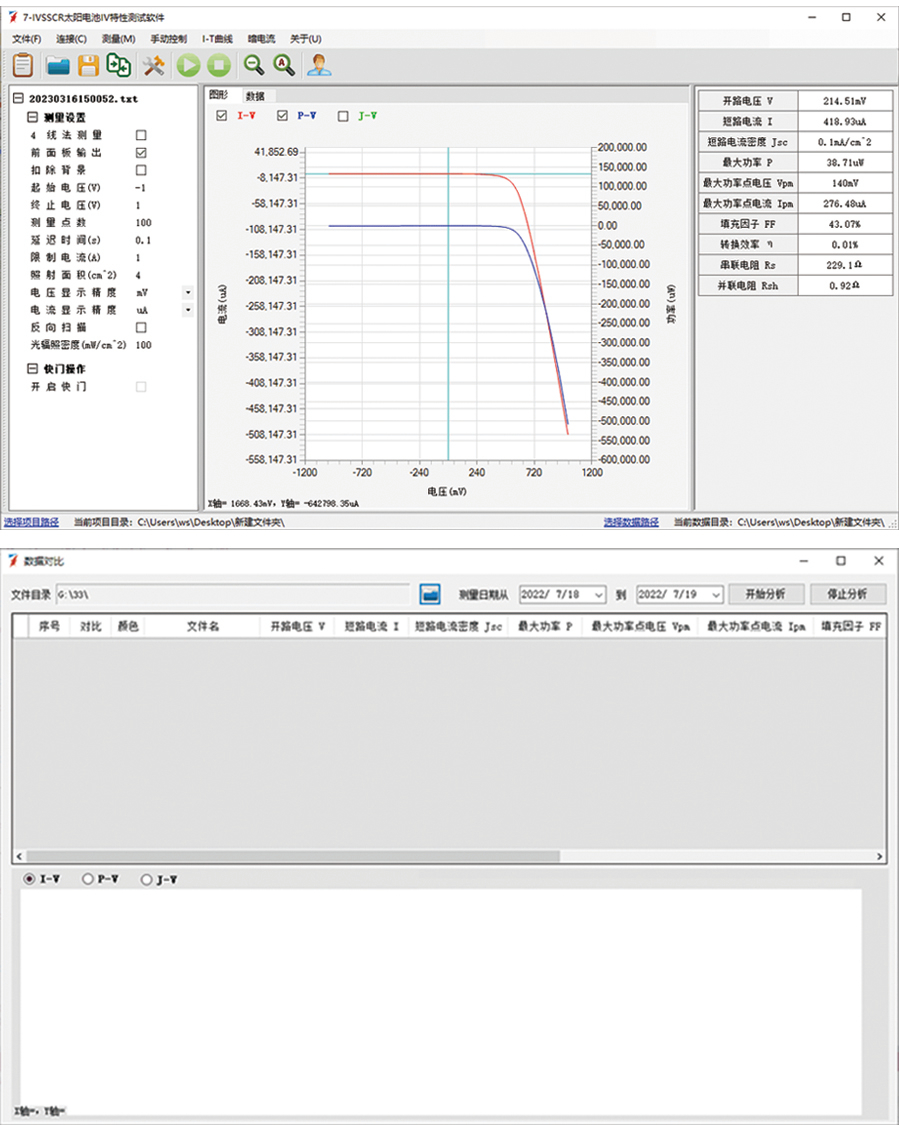Save data using the floppy disk icon
The image size is (899, 1125).
88,65
